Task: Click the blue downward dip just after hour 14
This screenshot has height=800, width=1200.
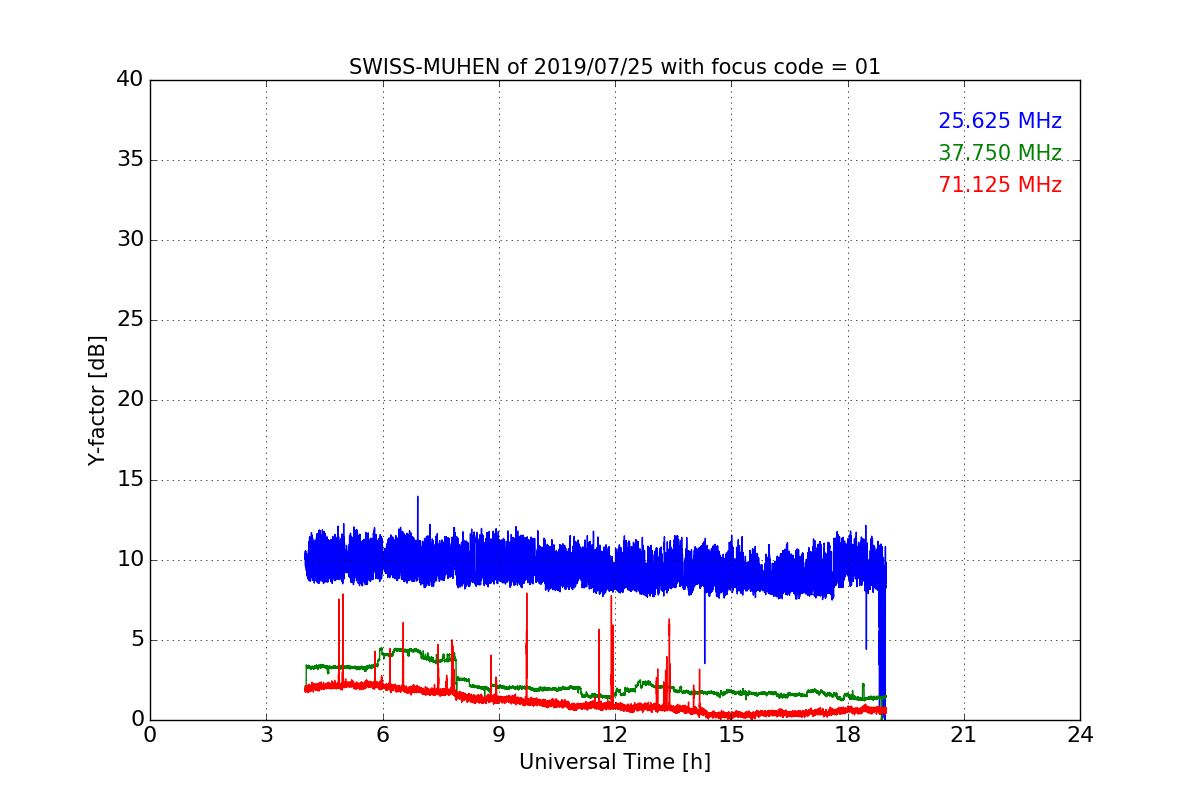Action: point(705,630)
